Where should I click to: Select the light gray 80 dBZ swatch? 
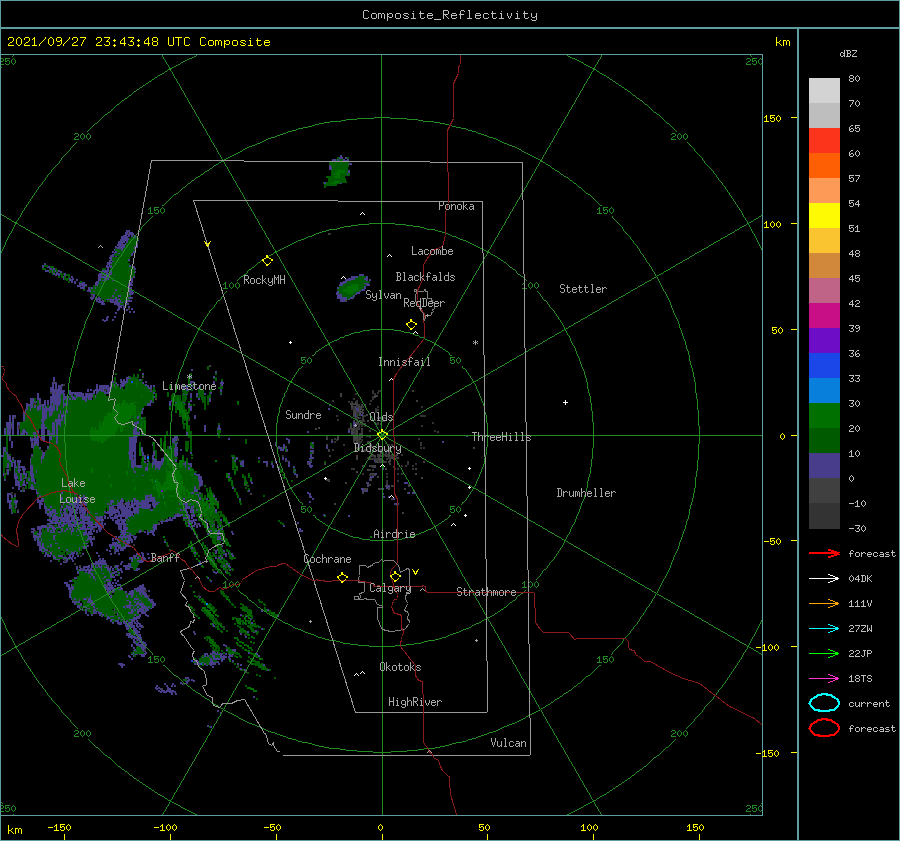824,91
